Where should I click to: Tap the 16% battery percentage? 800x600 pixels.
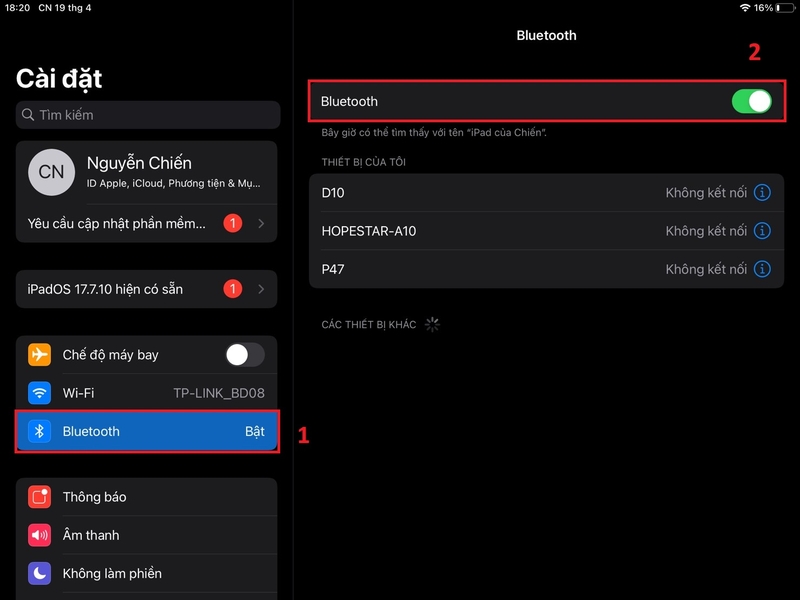pyautogui.click(x=763, y=8)
